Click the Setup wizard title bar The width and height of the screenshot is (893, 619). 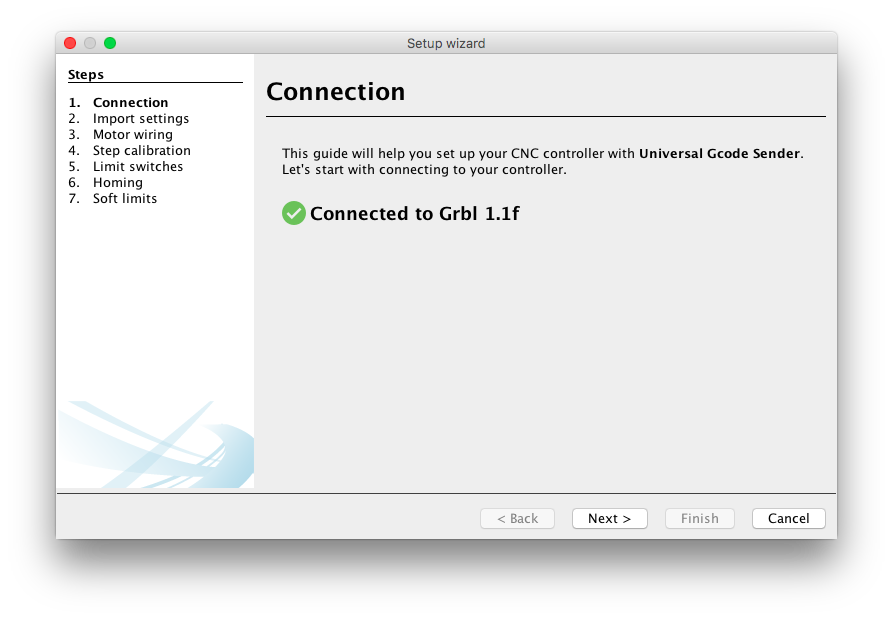click(x=446, y=43)
